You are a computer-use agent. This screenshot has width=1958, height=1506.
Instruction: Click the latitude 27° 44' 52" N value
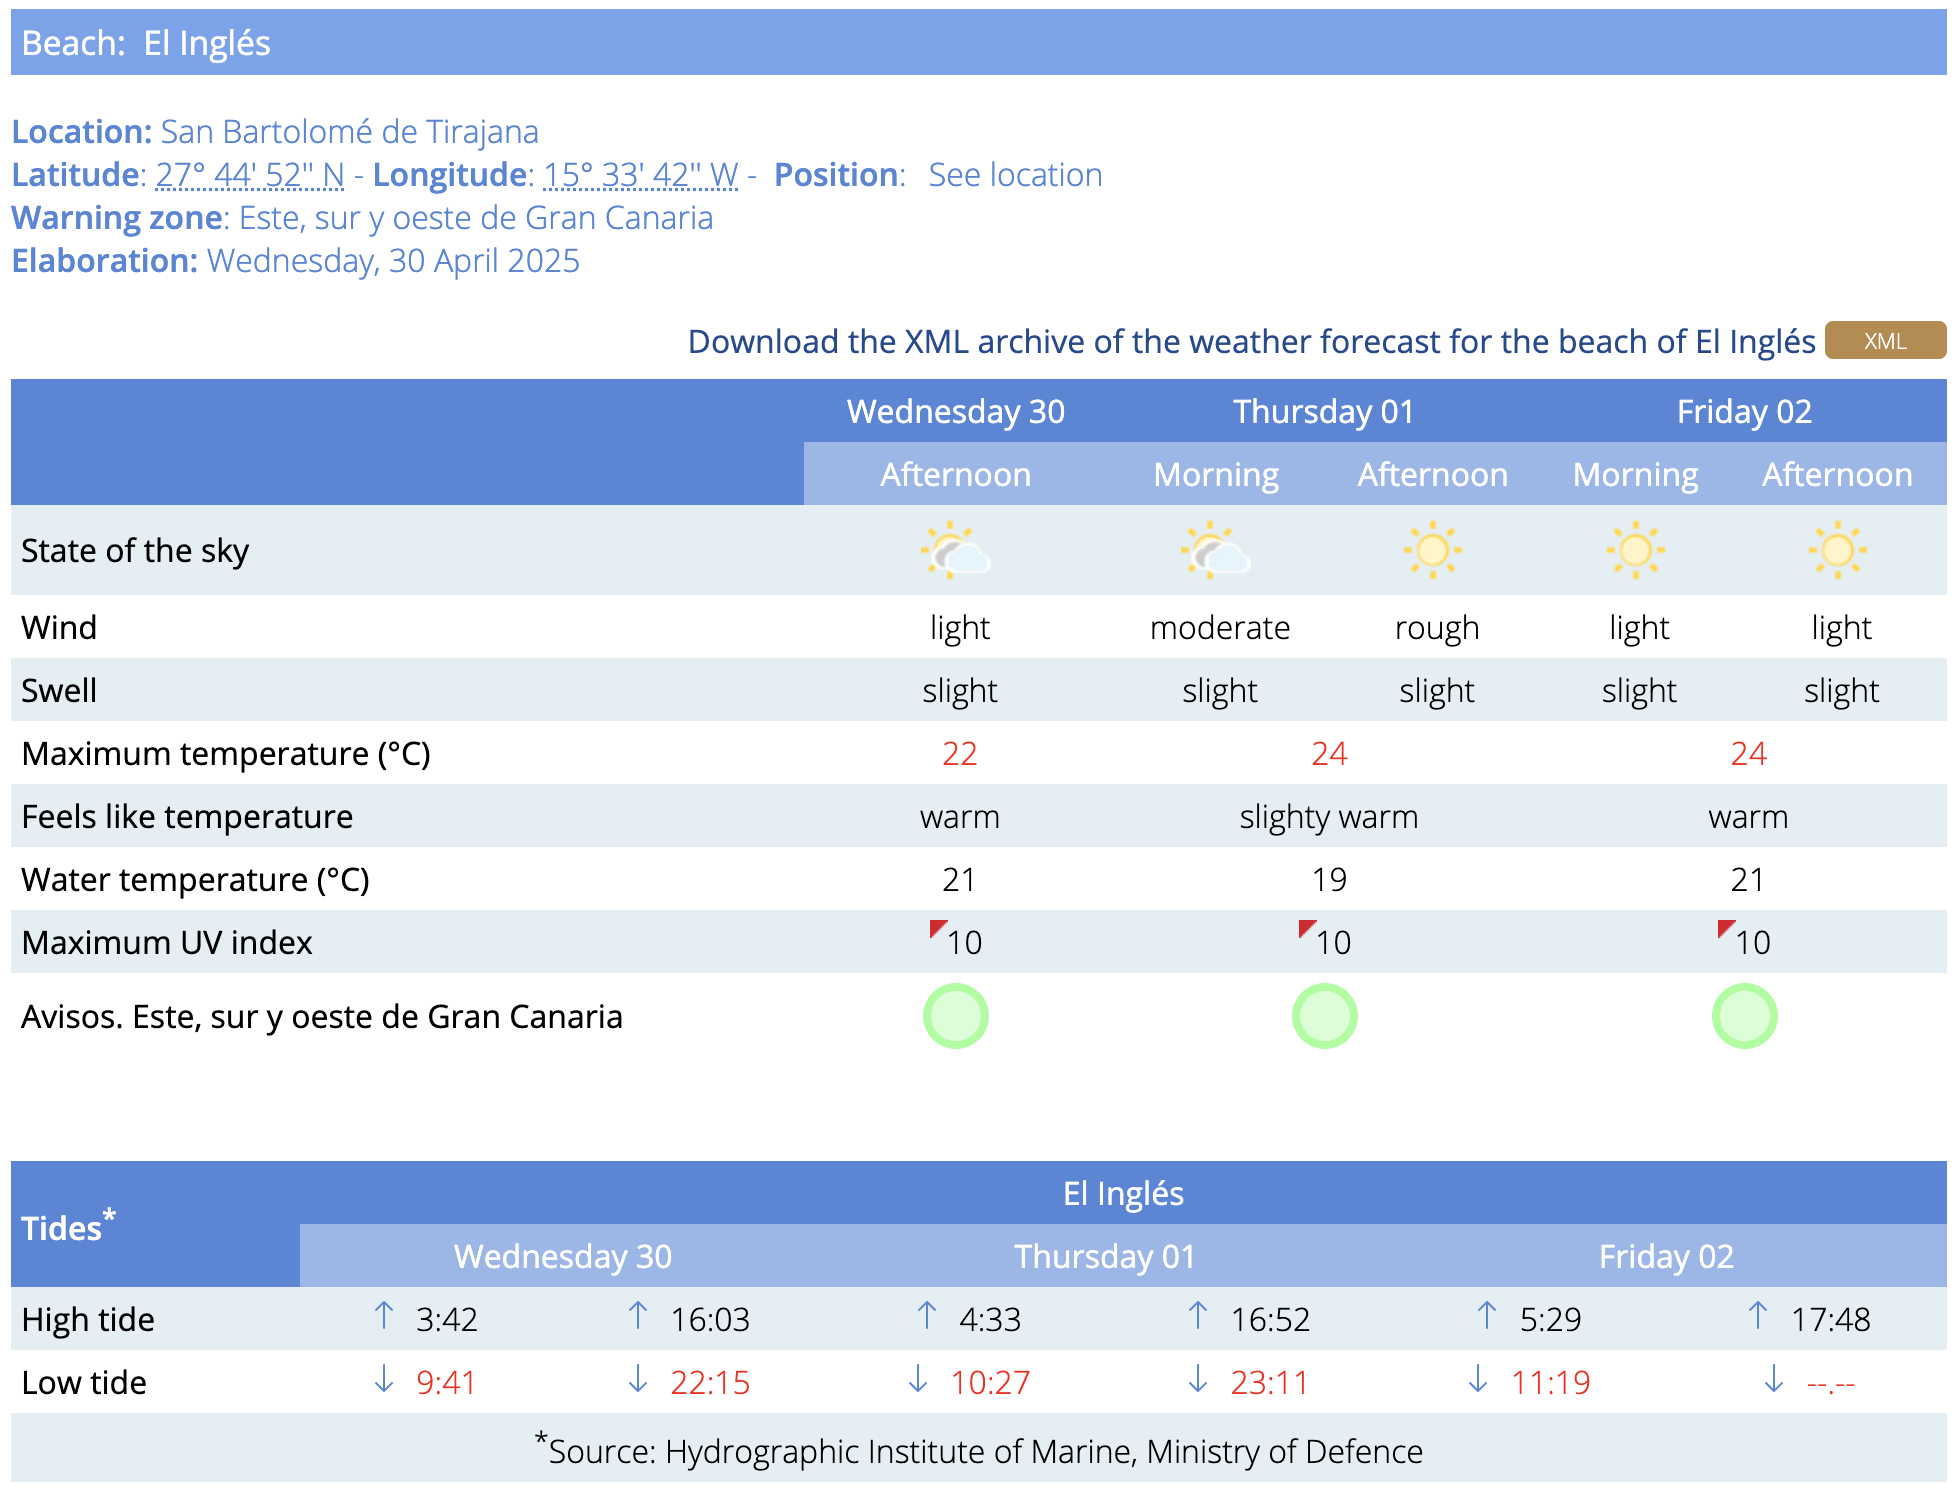click(250, 175)
